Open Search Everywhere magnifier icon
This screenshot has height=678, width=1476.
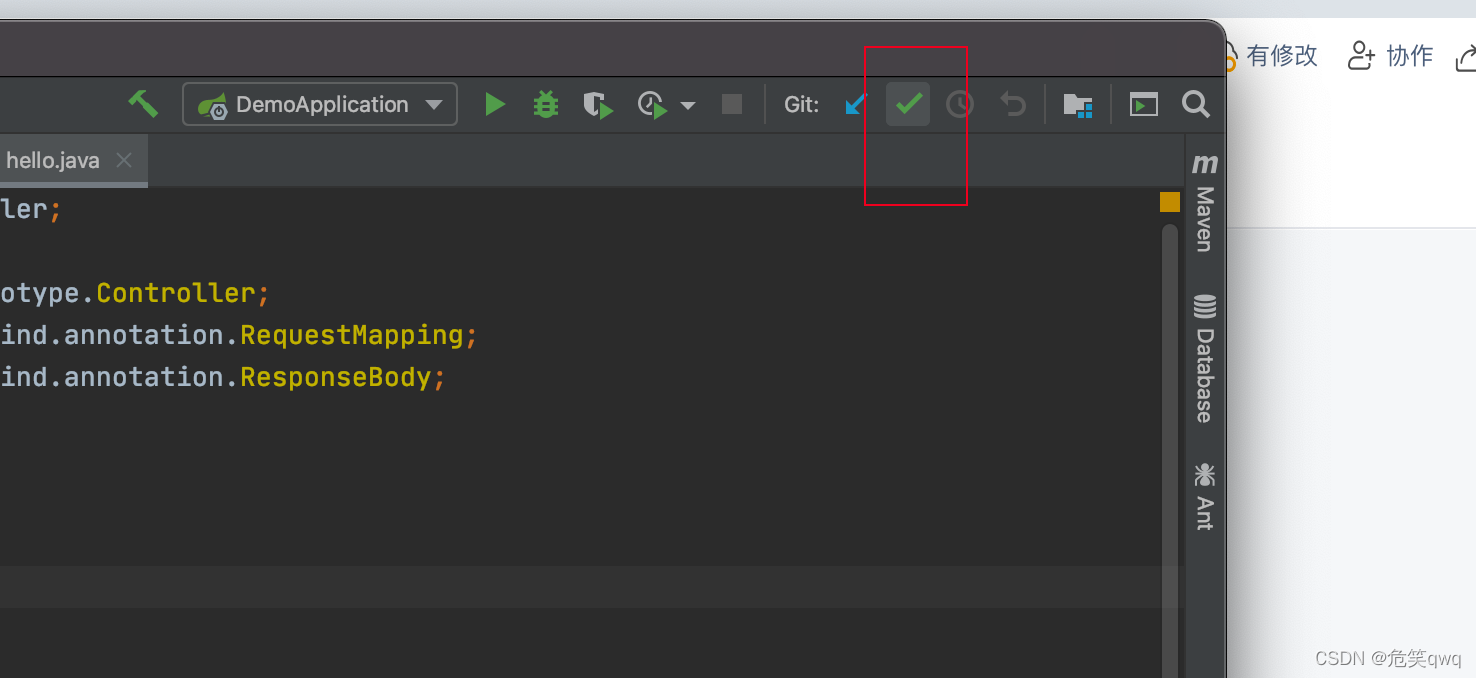[x=1196, y=104]
